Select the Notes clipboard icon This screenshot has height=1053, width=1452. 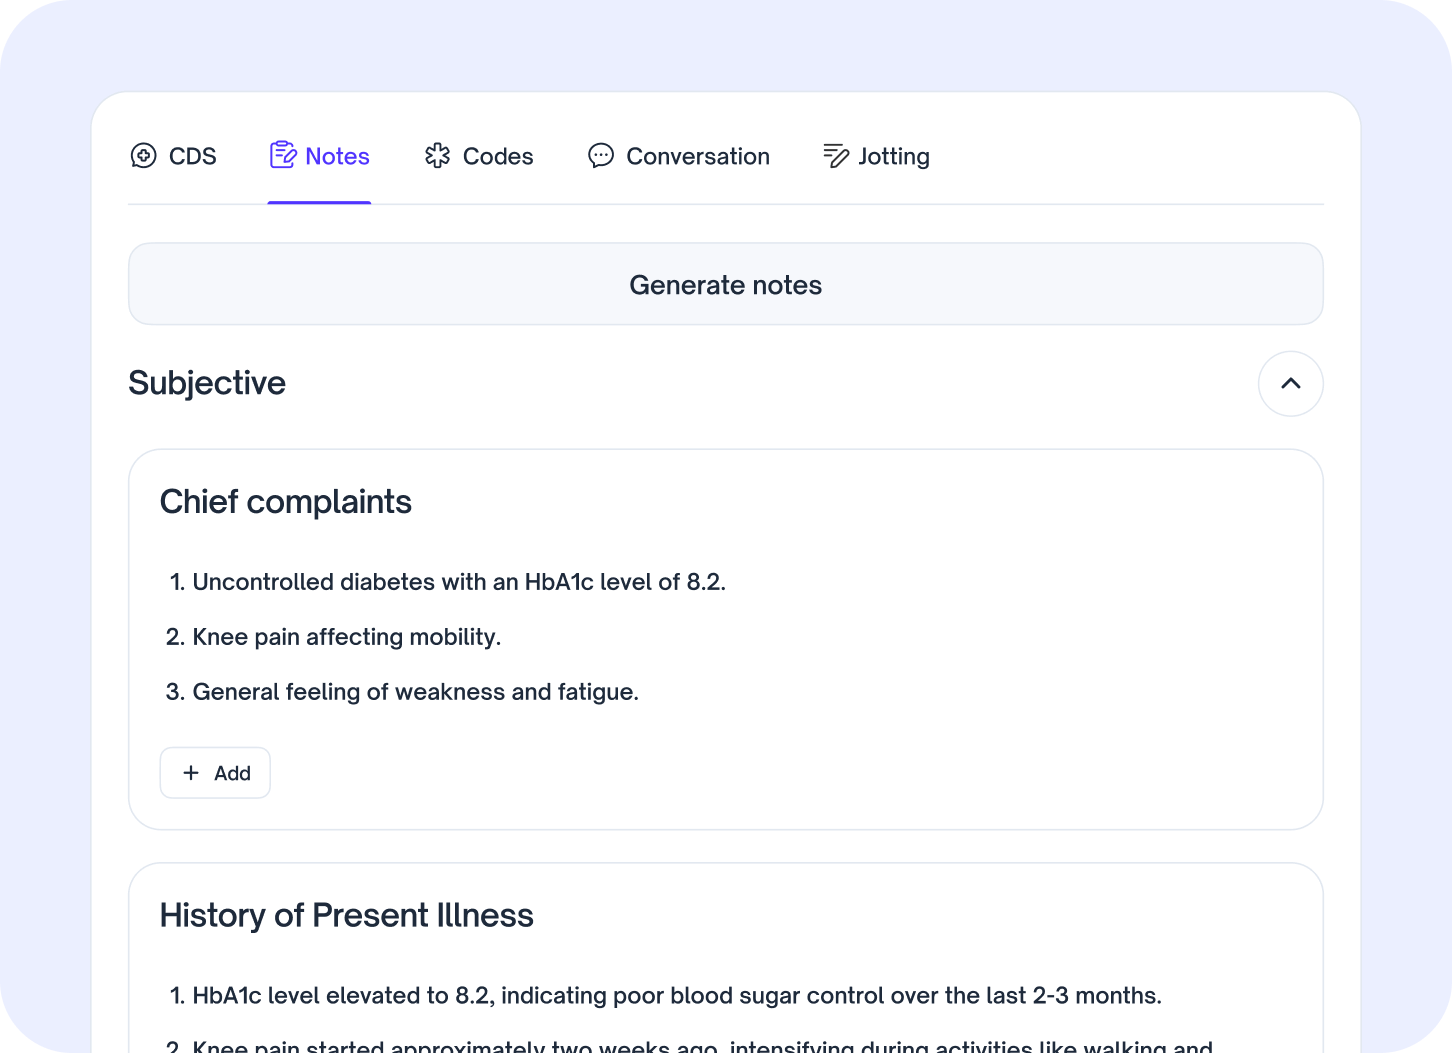click(283, 156)
